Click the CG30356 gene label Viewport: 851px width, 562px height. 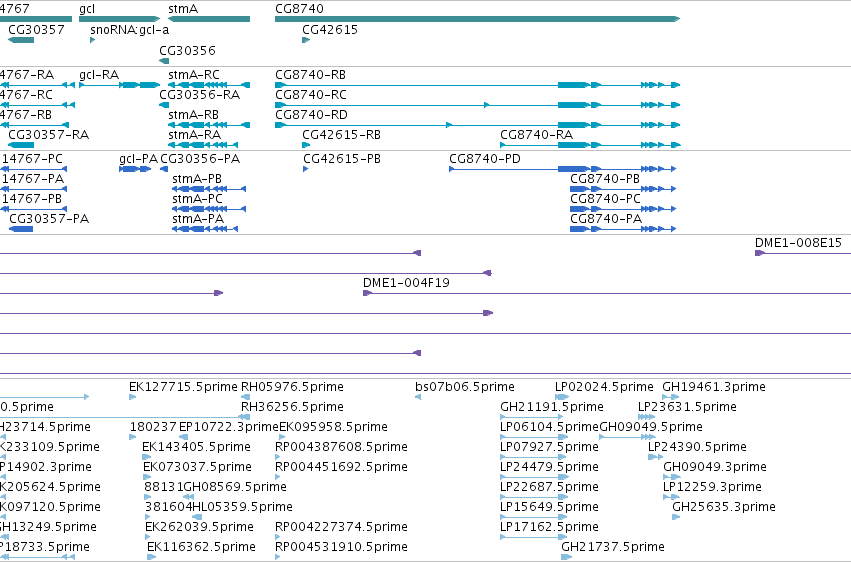[x=187, y=50]
